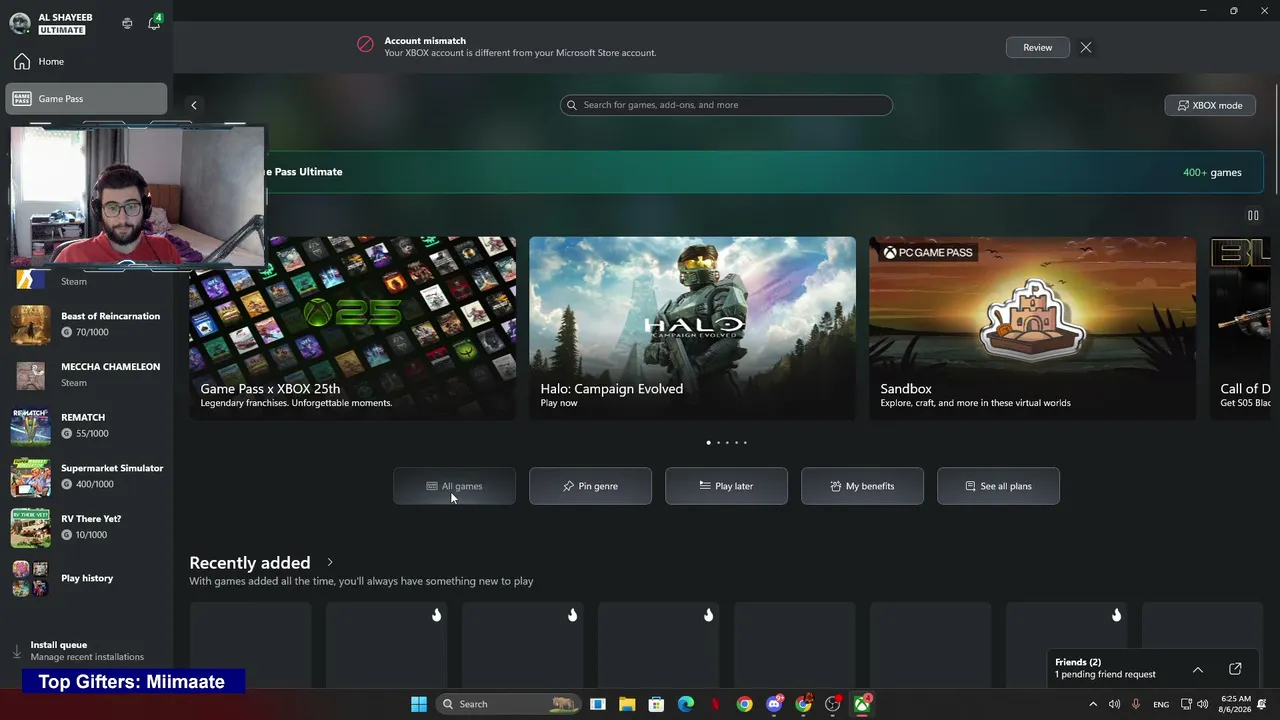This screenshot has width=1280, height=720.
Task: Open Microsoft Store from the taskbar
Action: pyautogui.click(x=656, y=704)
